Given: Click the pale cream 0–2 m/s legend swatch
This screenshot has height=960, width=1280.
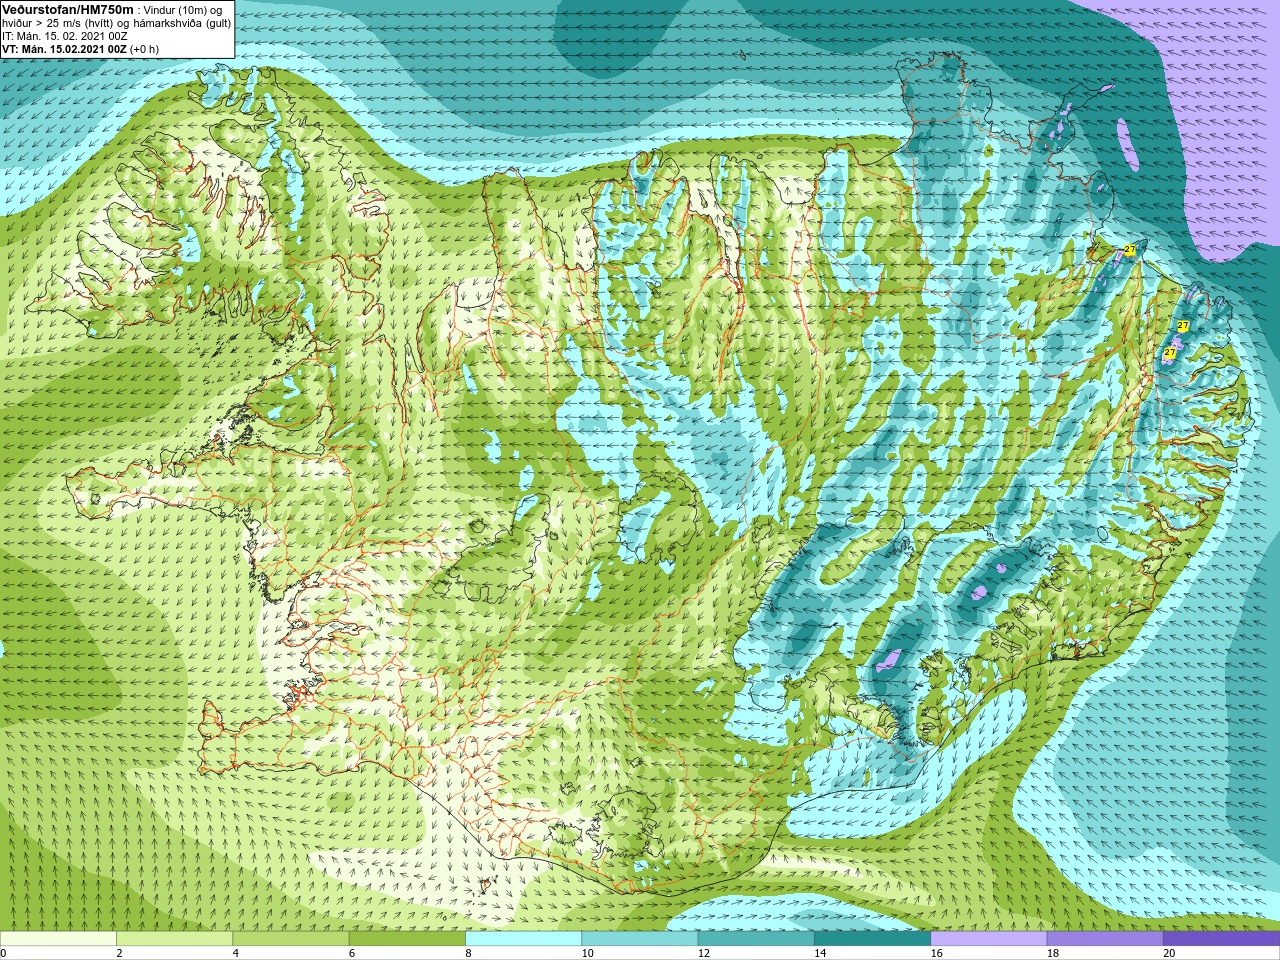Looking at the screenshot, I should [x=58, y=939].
